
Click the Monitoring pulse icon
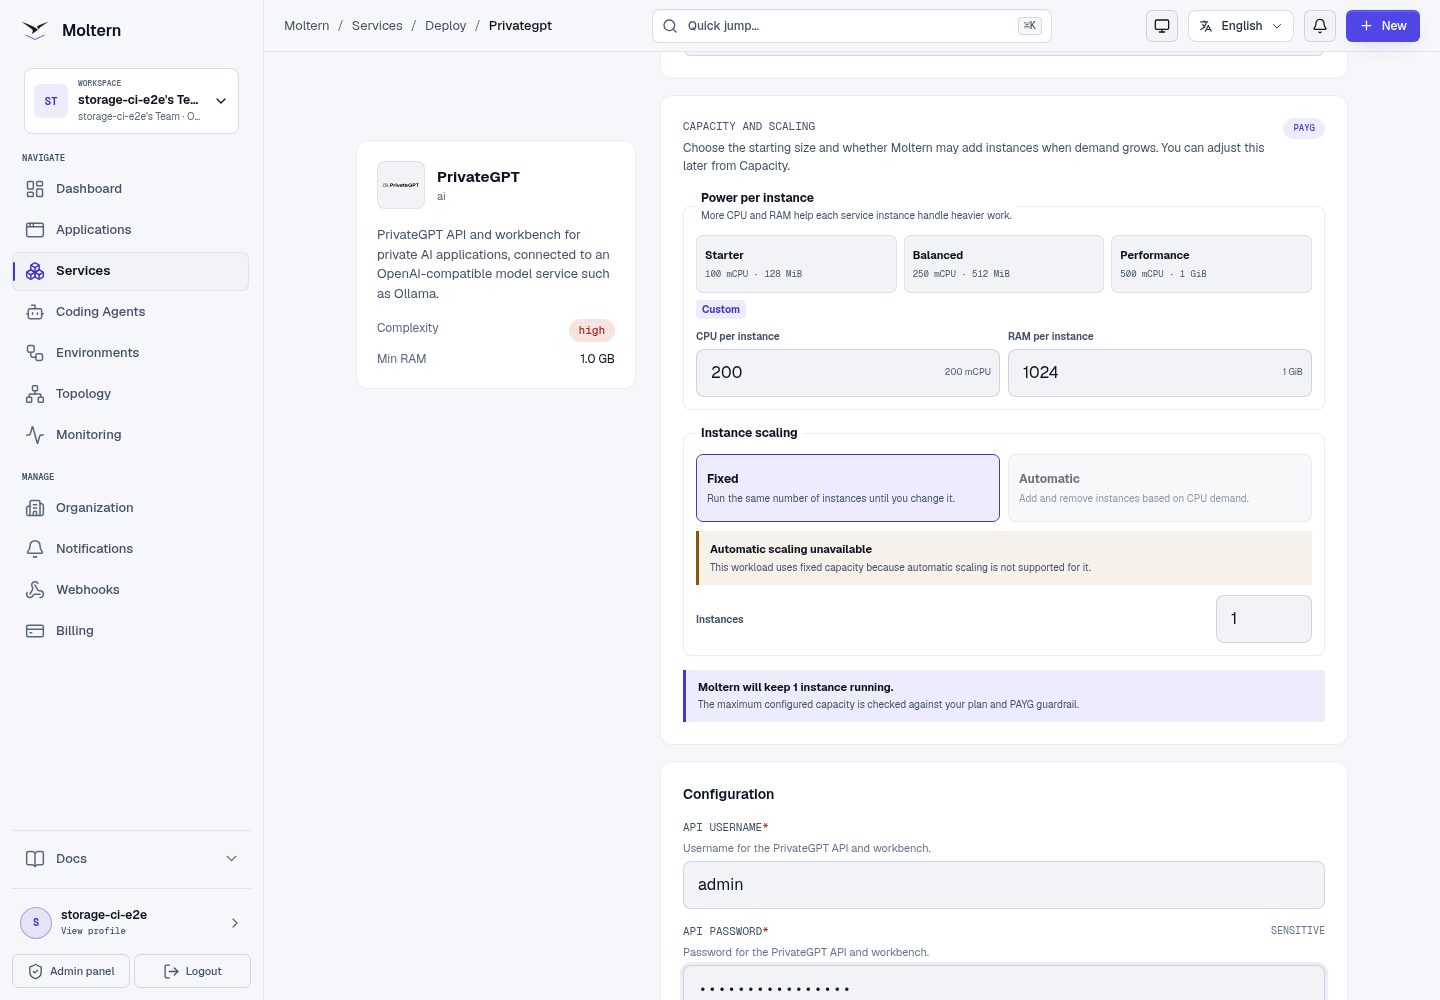pyautogui.click(x=35, y=435)
